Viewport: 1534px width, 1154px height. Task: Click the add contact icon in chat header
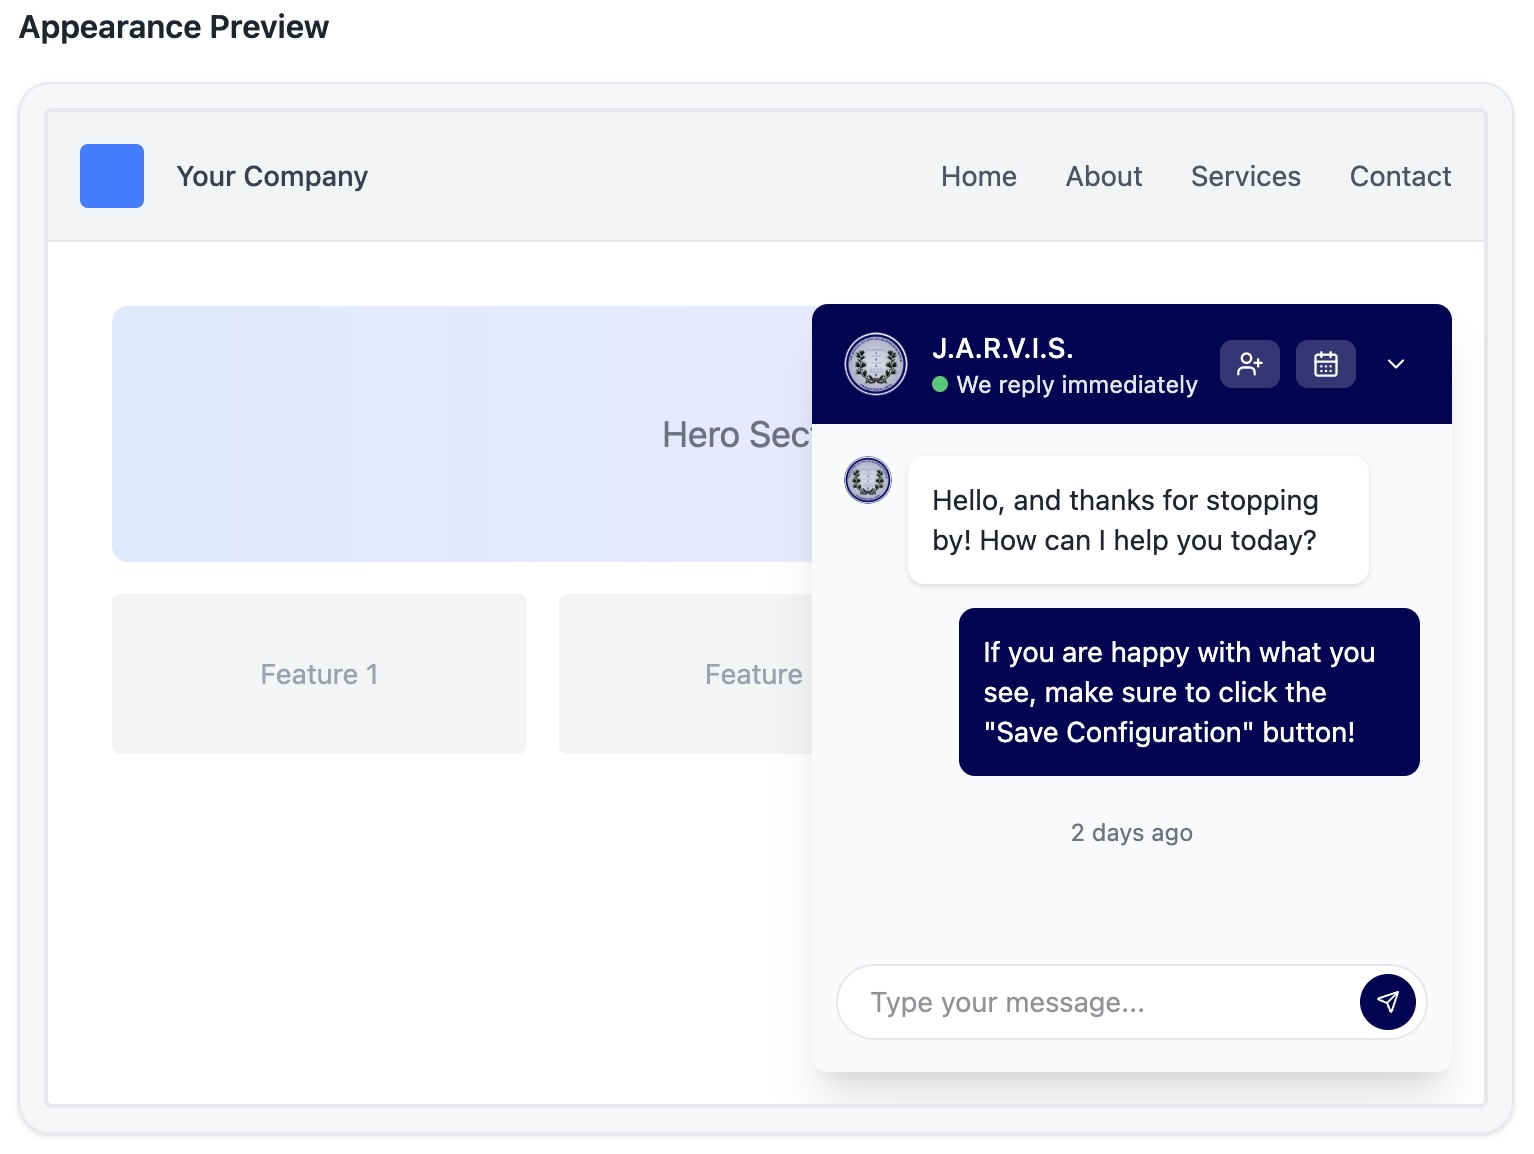[1250, 364]
